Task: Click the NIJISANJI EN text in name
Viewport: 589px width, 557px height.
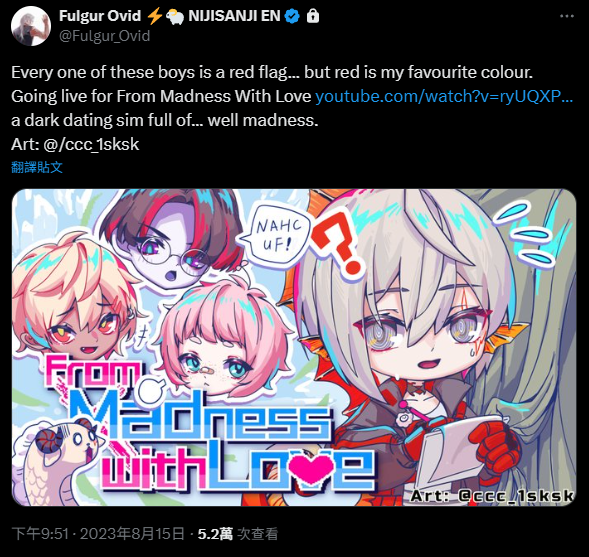Action: (234, 16)
